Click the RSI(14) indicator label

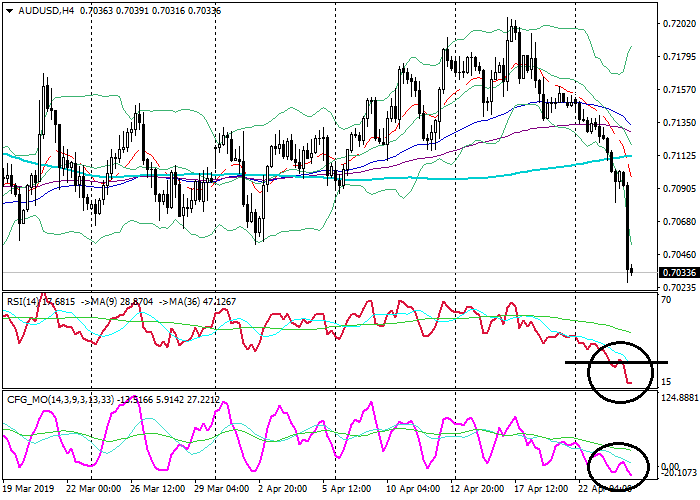pos(22,299)
